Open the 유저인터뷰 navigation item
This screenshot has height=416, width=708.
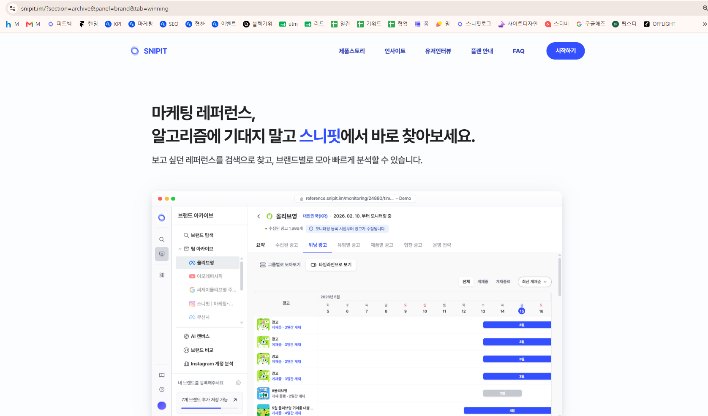[438, 51]
